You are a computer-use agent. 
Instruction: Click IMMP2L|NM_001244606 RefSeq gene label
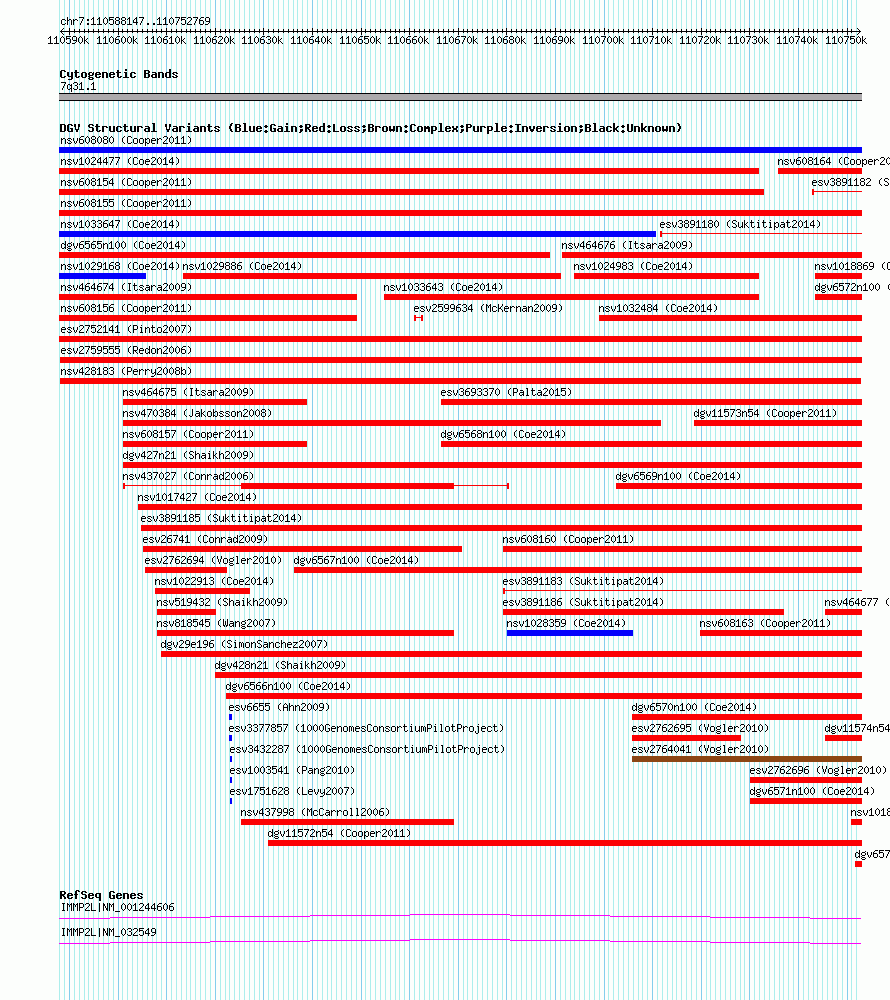pos(117,908)
